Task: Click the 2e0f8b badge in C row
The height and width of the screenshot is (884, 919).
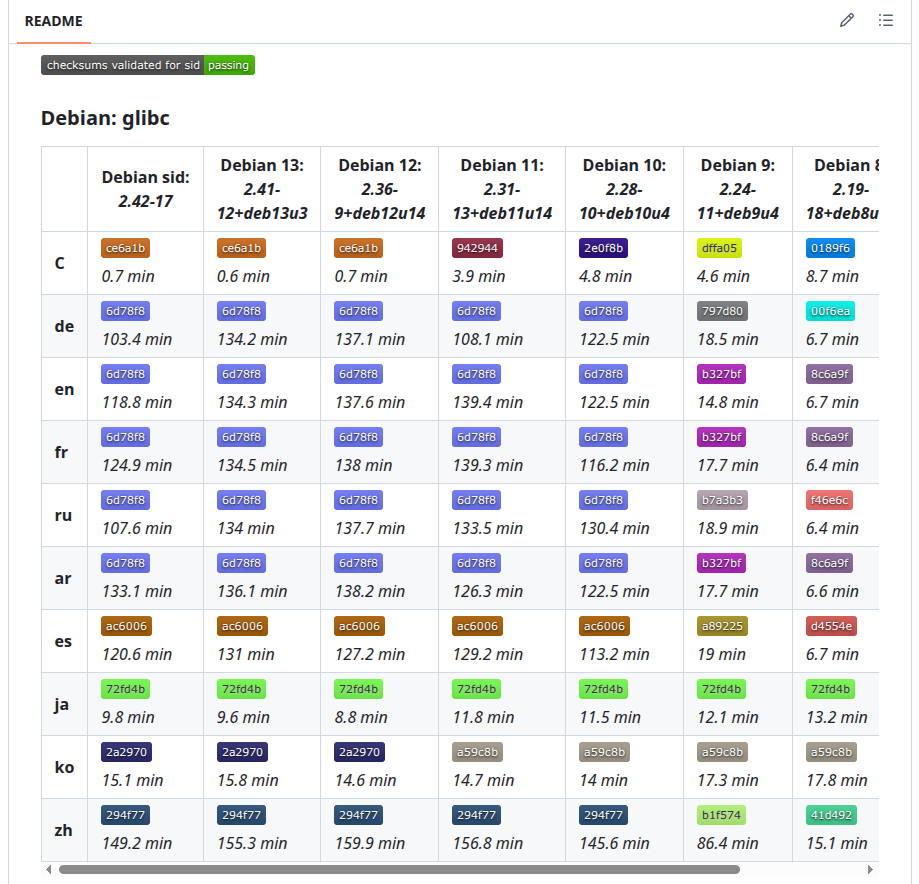Action: (603, 248)
